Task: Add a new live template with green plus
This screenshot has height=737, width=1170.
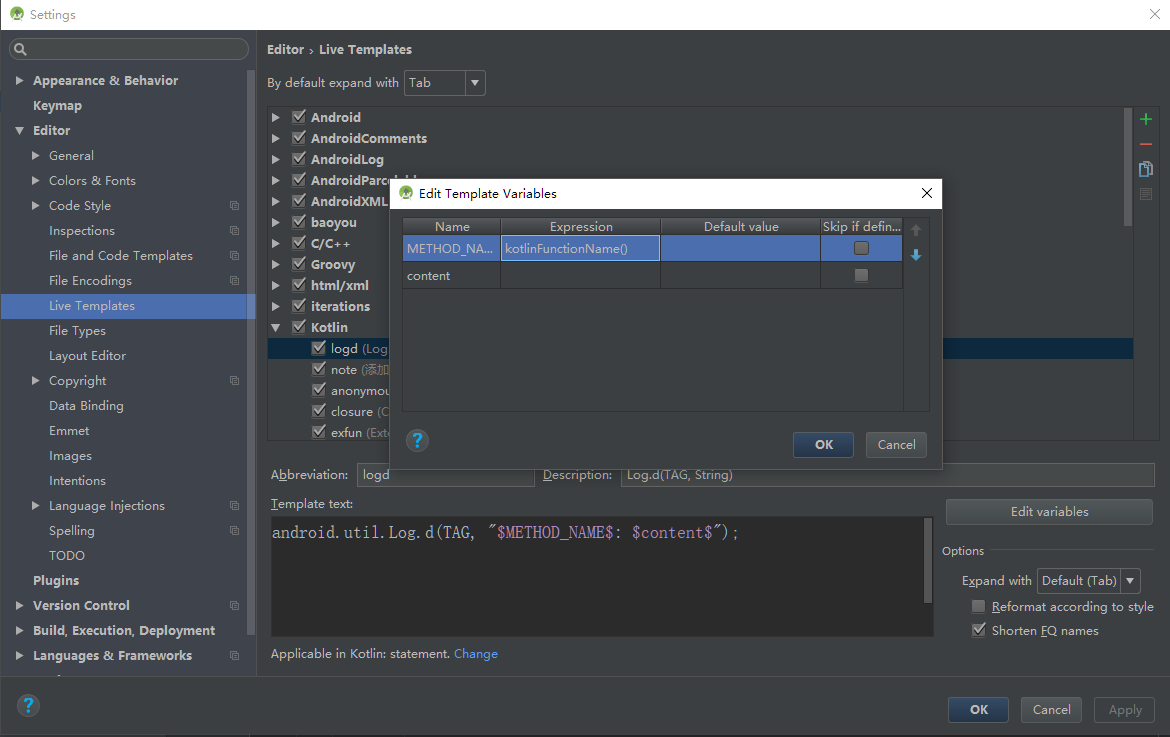Action: point(1145,118)
